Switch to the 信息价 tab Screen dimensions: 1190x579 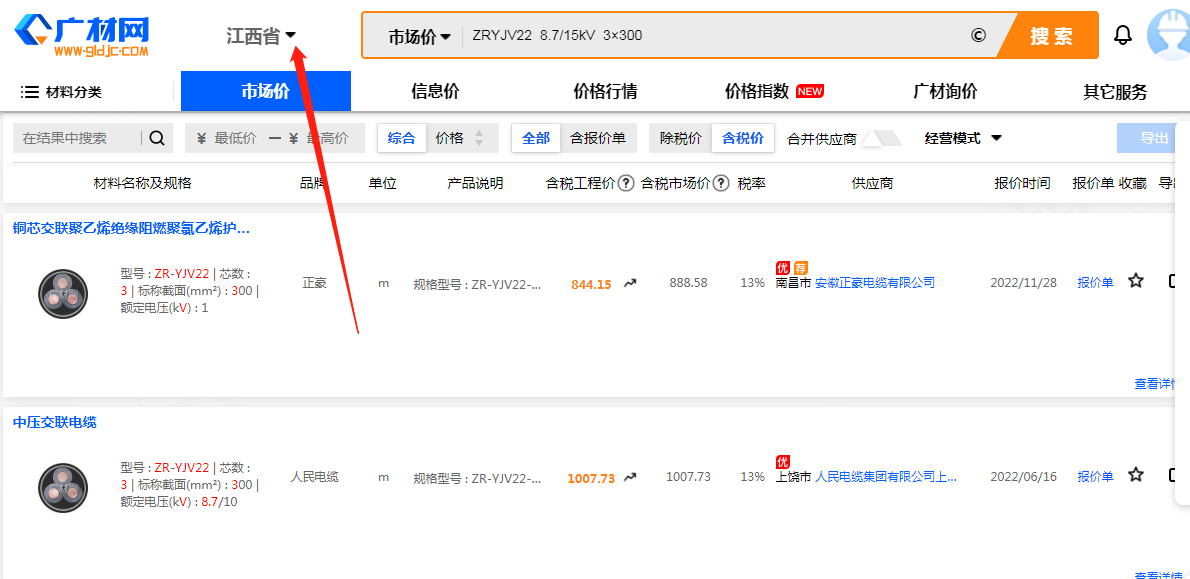(x=434, y=90)
